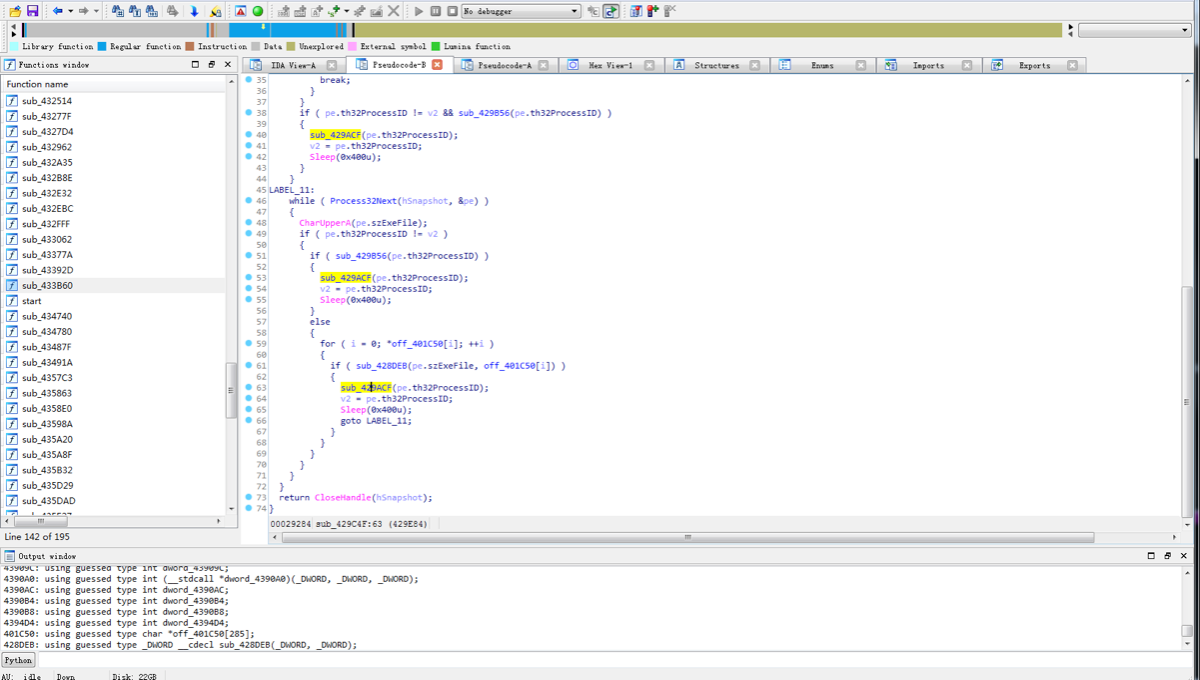Screen dimensions: 1200x680
Task: Click the green circle toolbar icon
Action: point(258,10)
